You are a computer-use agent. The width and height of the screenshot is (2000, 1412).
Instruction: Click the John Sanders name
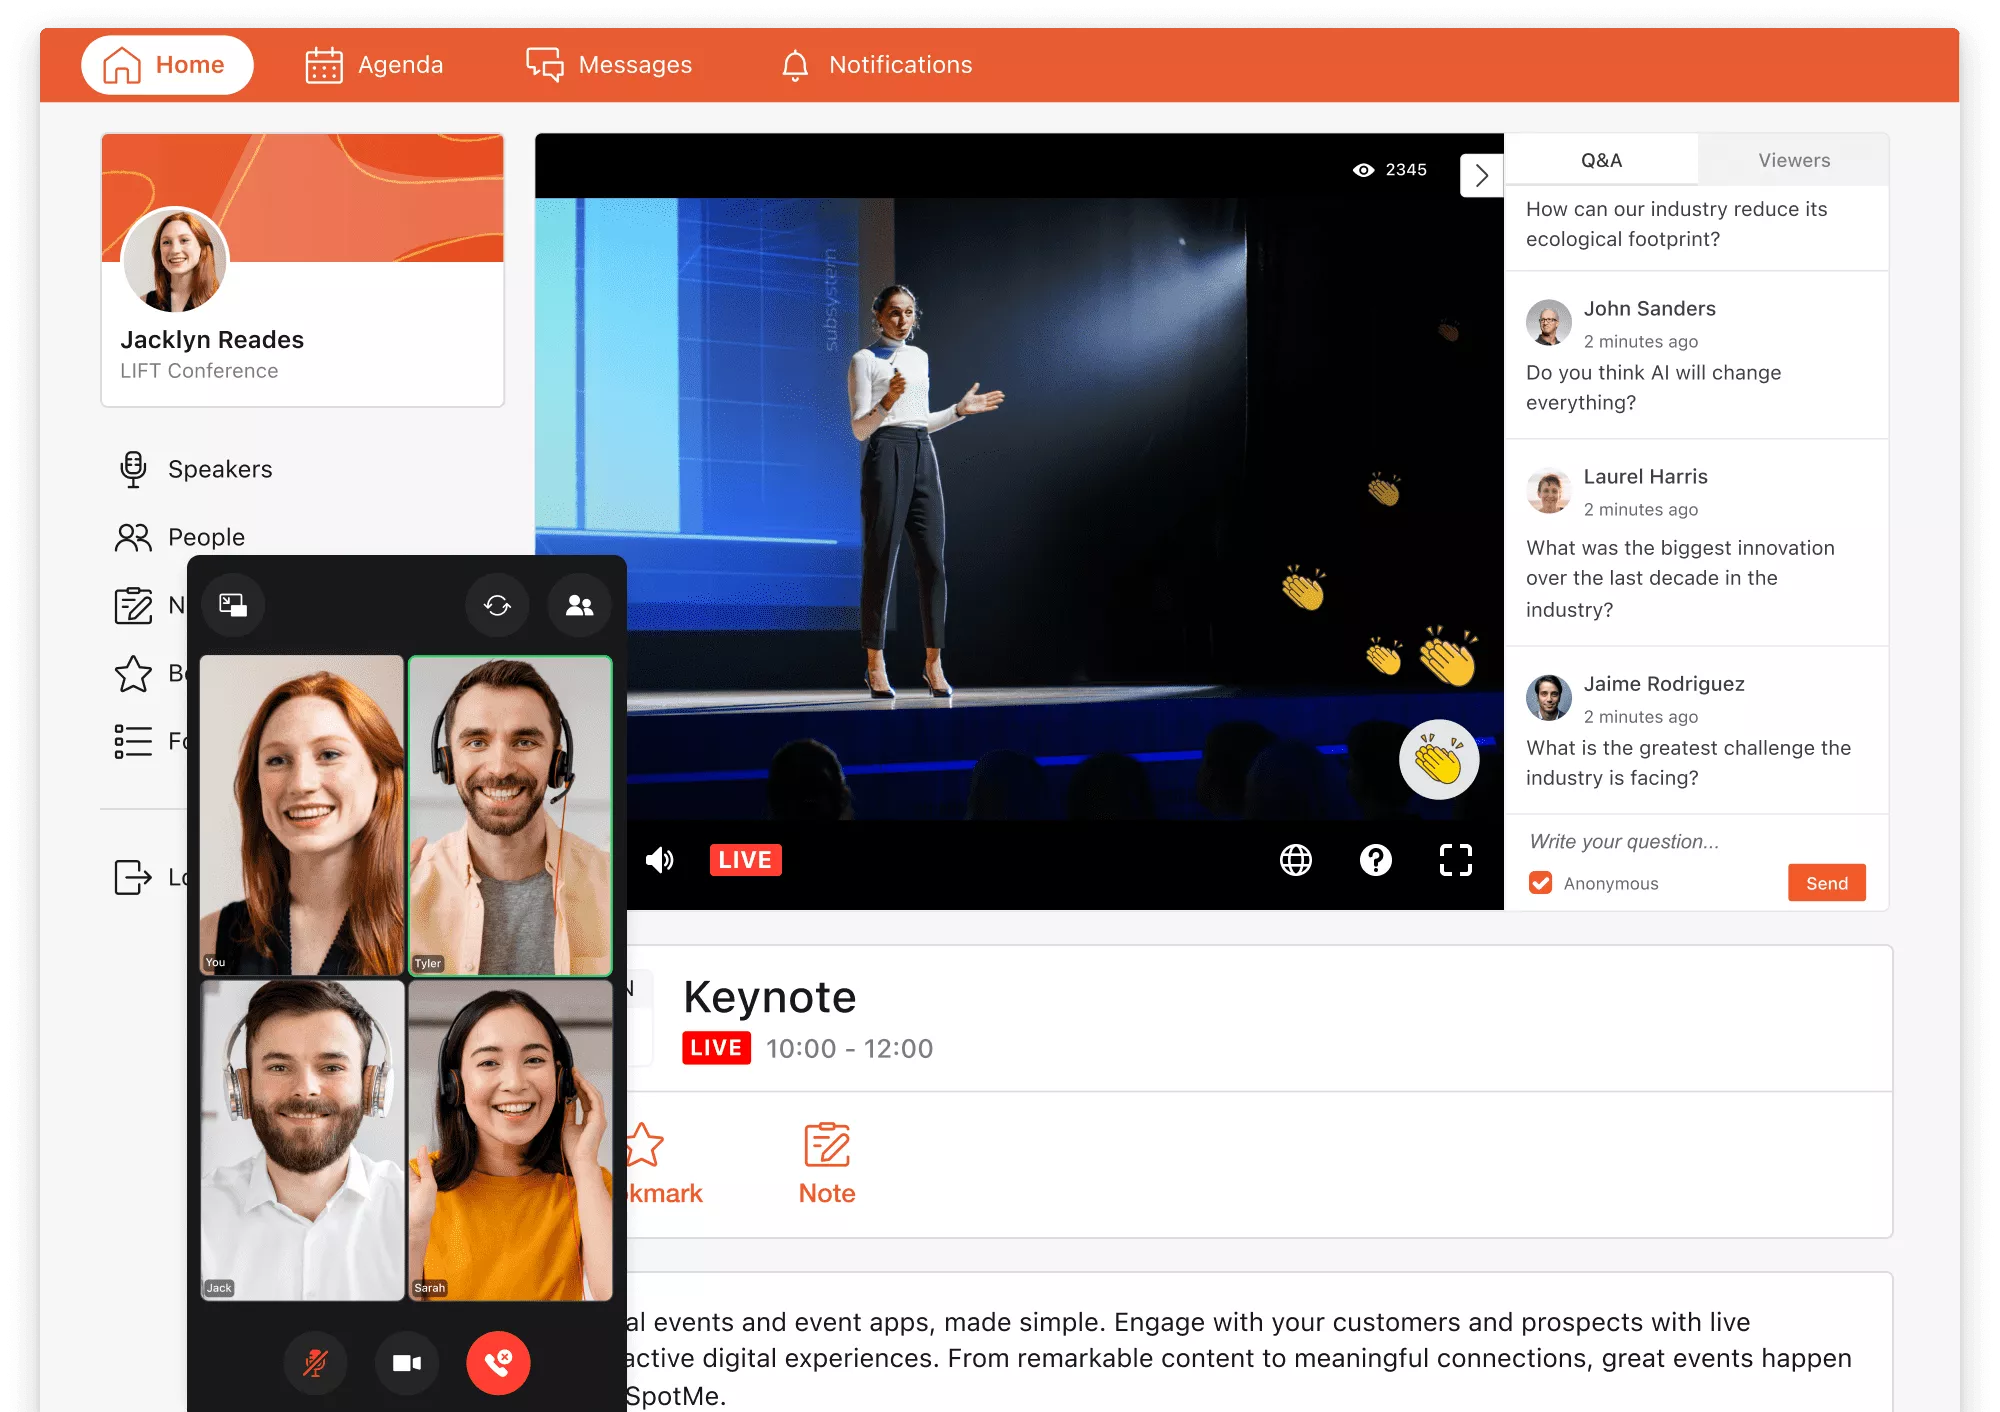tap(1649, 309)
